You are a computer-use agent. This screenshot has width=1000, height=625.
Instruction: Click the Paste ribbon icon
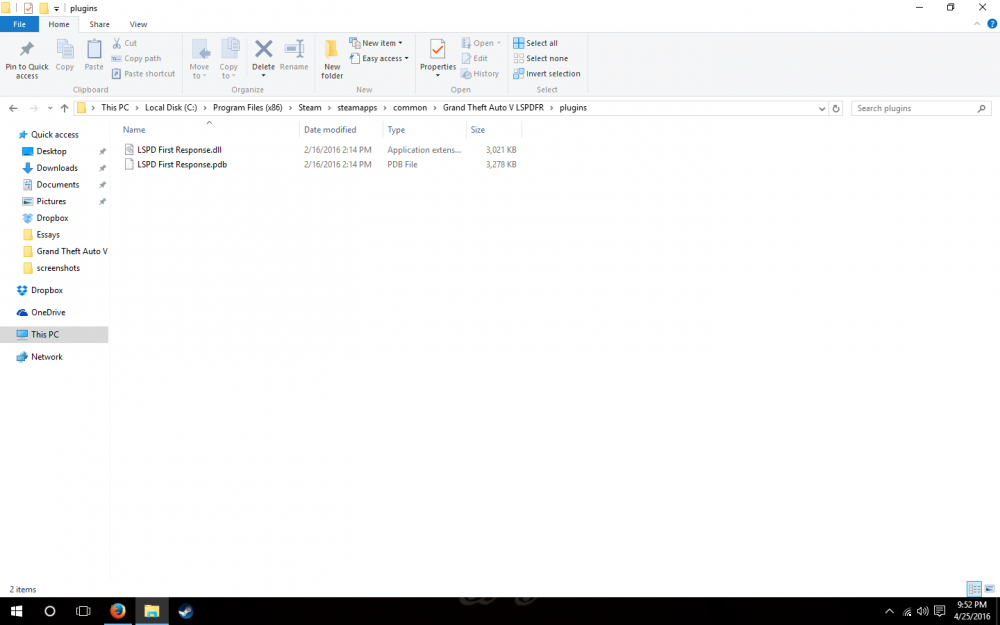(x=94, y=55)
